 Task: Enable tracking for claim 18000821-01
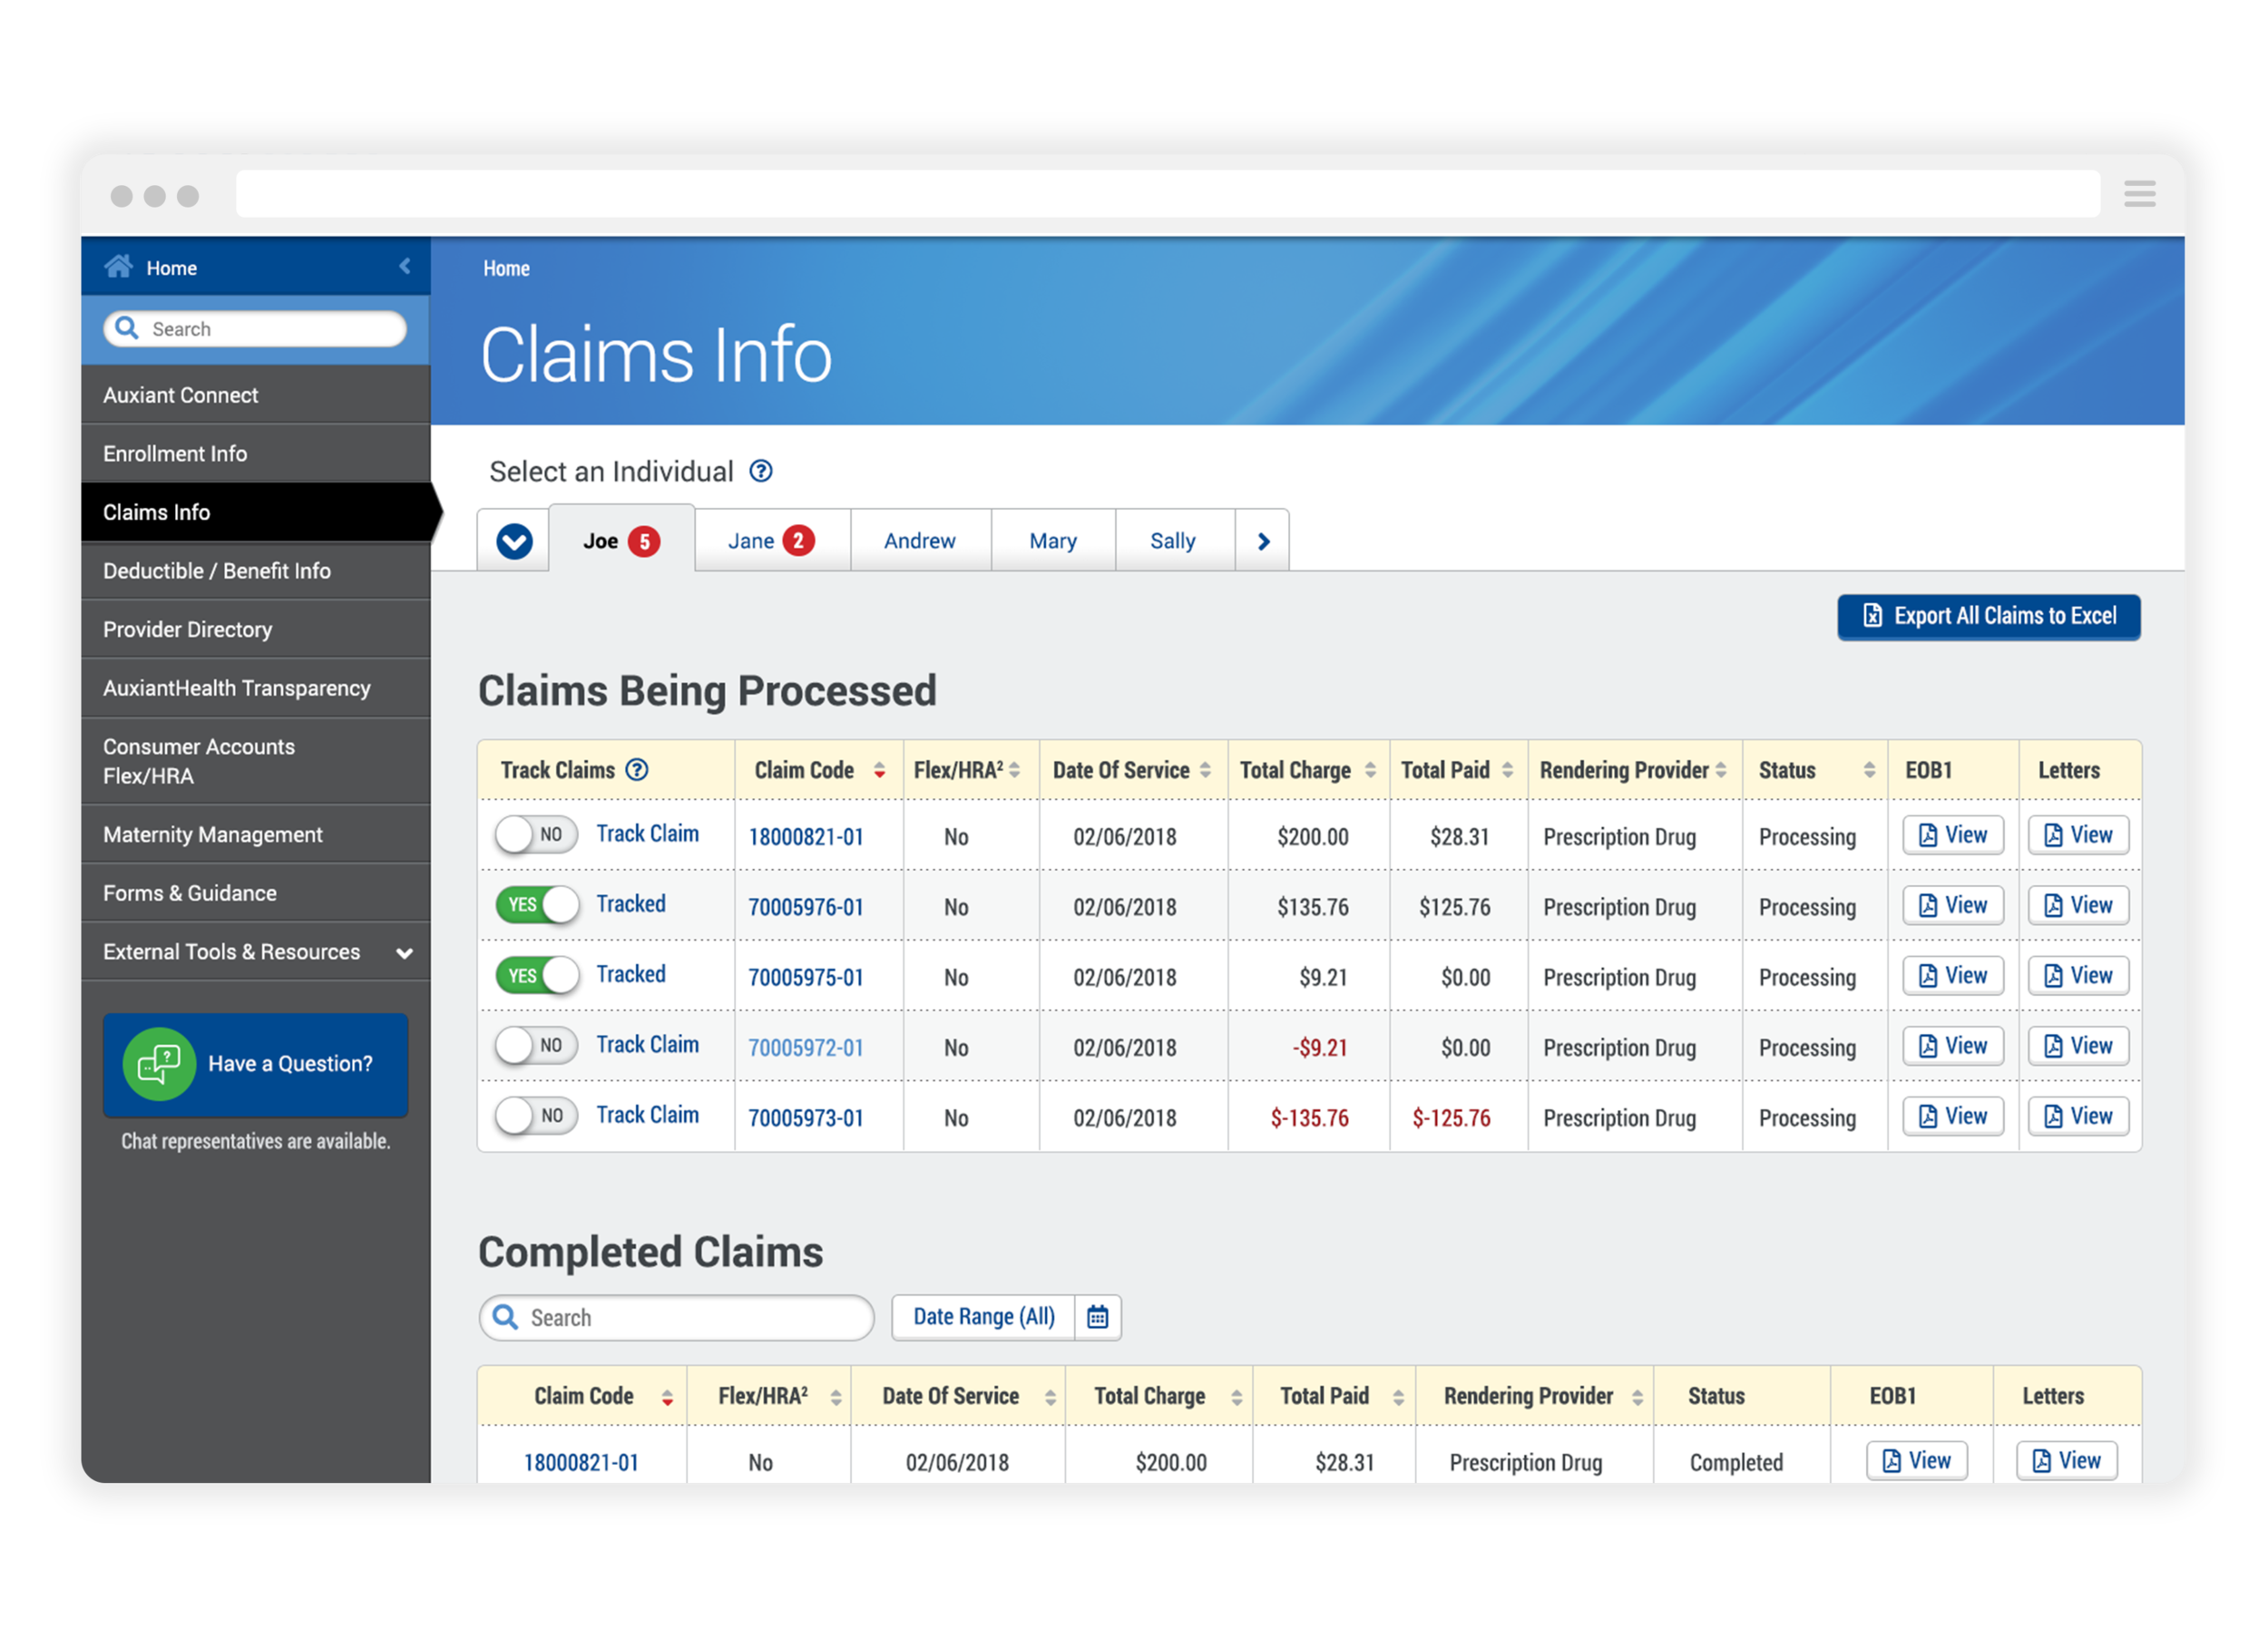[x=536, y=835]
